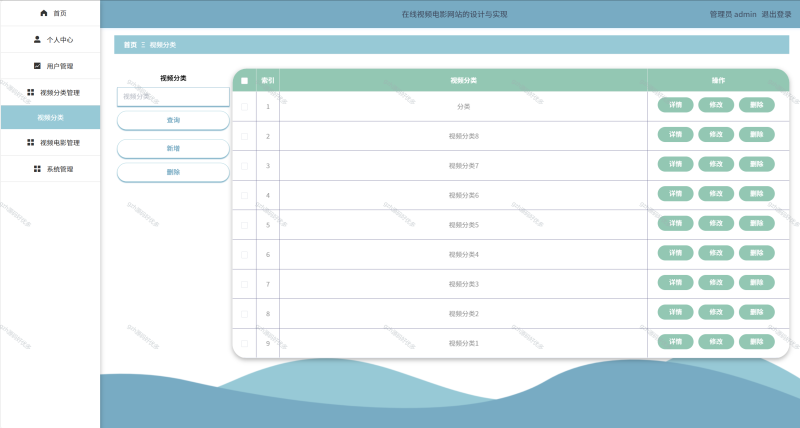Click the grid icon beside 视频电影管理
This screenshot has width=800, height=428.
coord(30,143)
